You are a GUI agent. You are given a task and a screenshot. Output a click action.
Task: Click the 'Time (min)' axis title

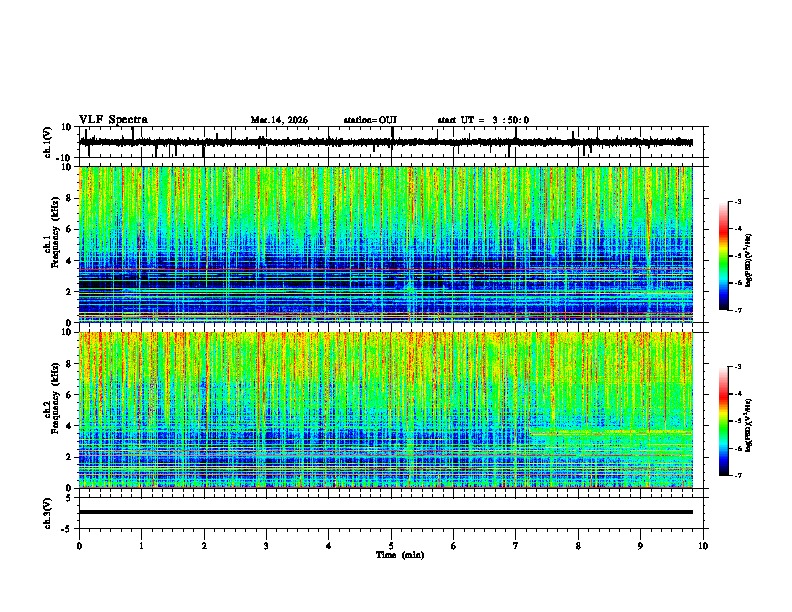[400, 555]
